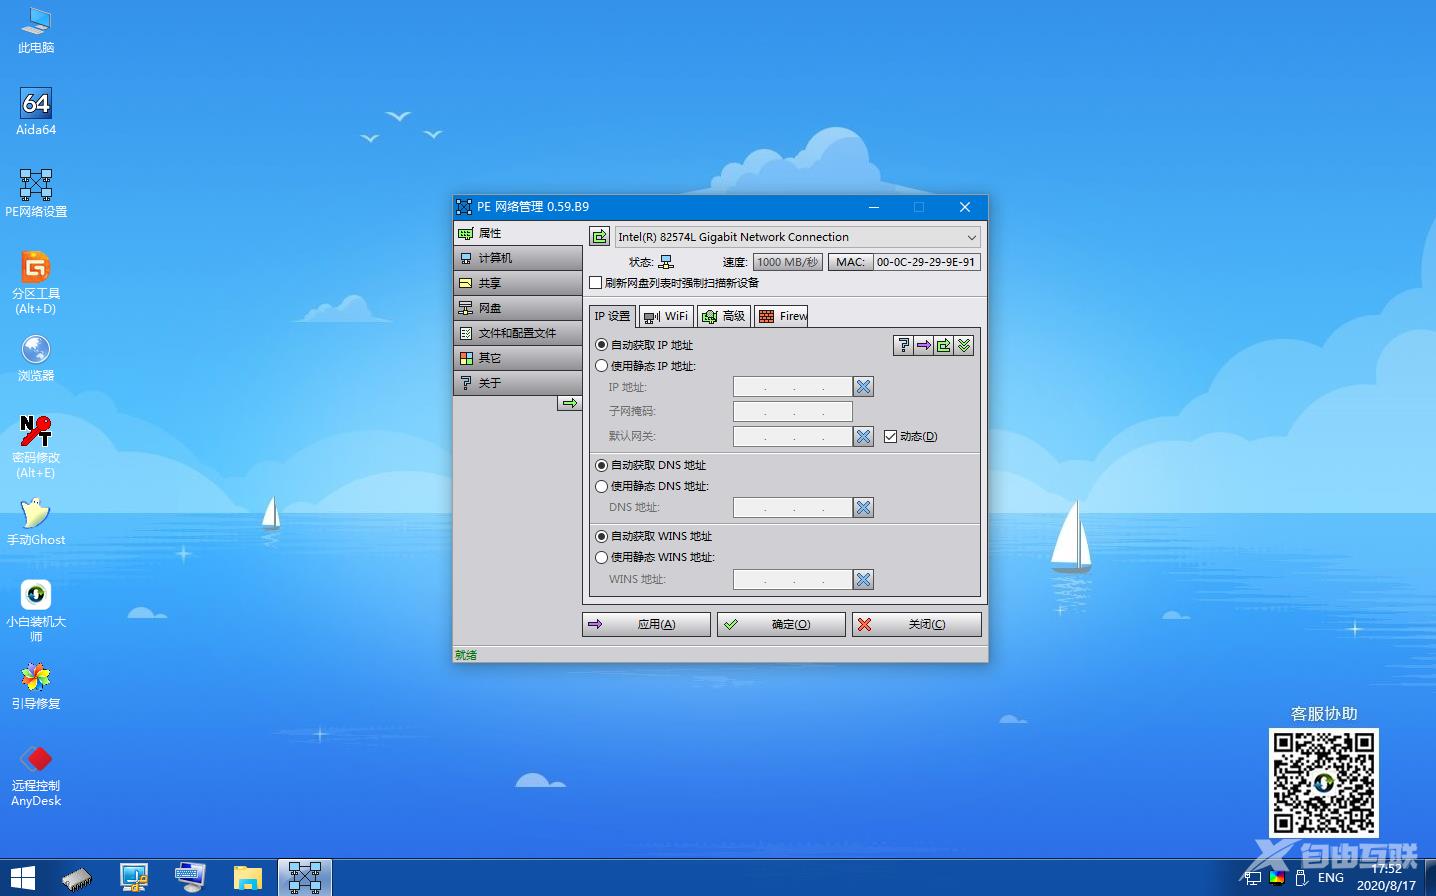Open 密码修改 desktop icon
1436x896 pixels.
[x=36, y=447]
